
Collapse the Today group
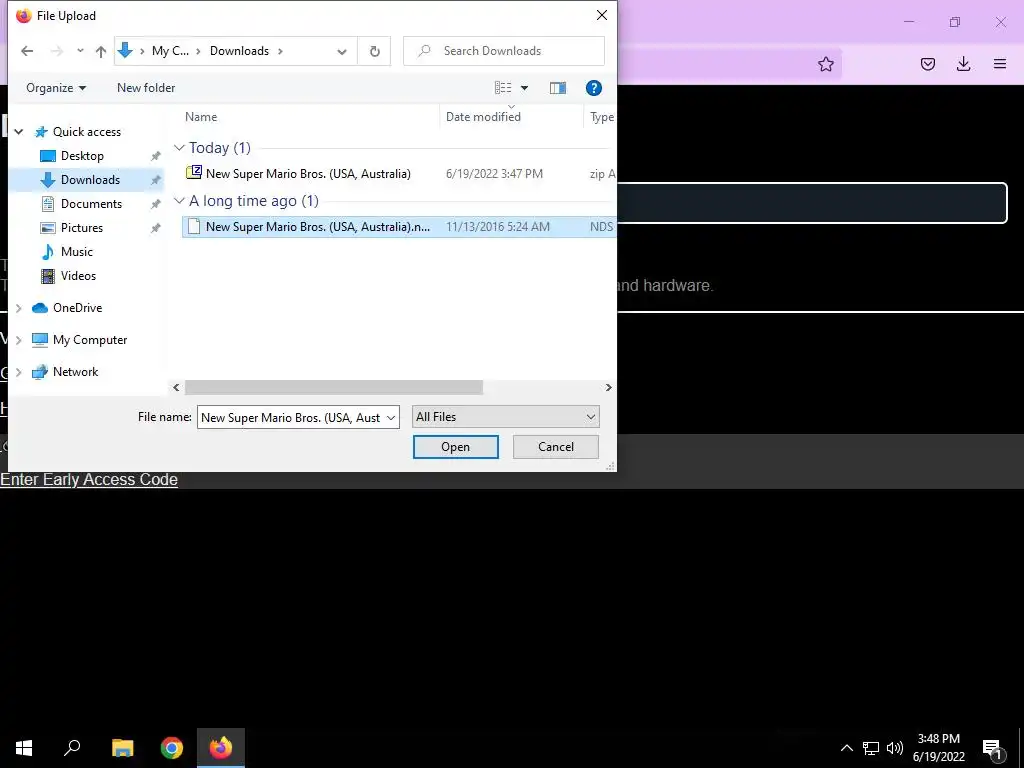(179, 148)
